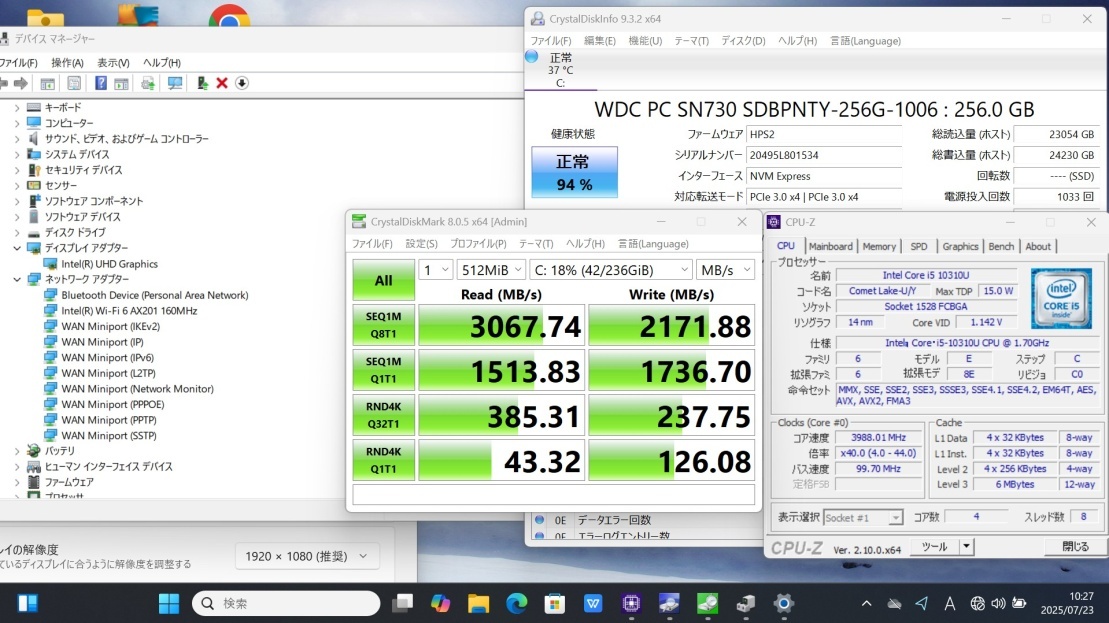Click the blue W app icon on taskbar

pyautogui.click(x=593, y=603)
